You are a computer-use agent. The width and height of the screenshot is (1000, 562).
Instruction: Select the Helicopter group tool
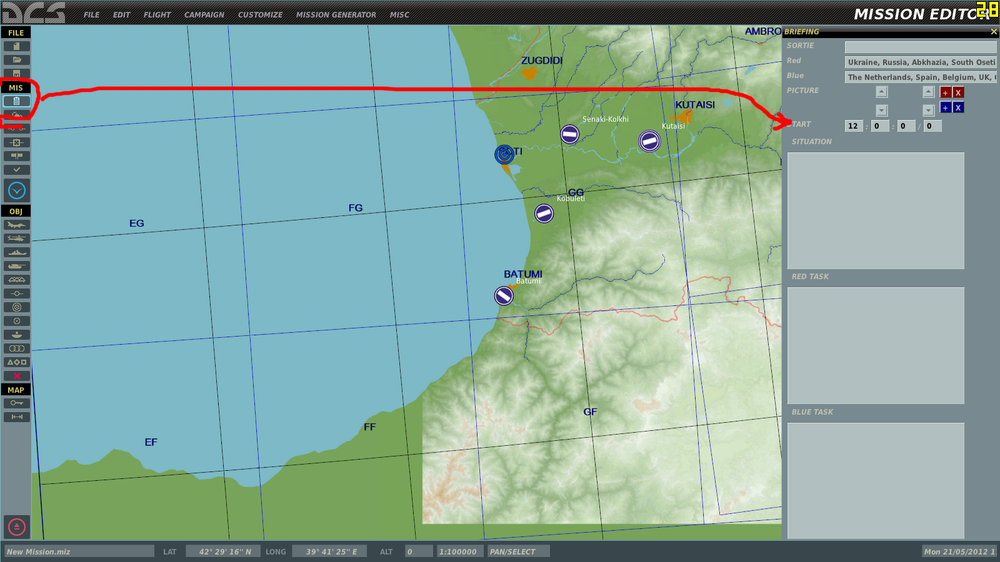click(17, 239)
